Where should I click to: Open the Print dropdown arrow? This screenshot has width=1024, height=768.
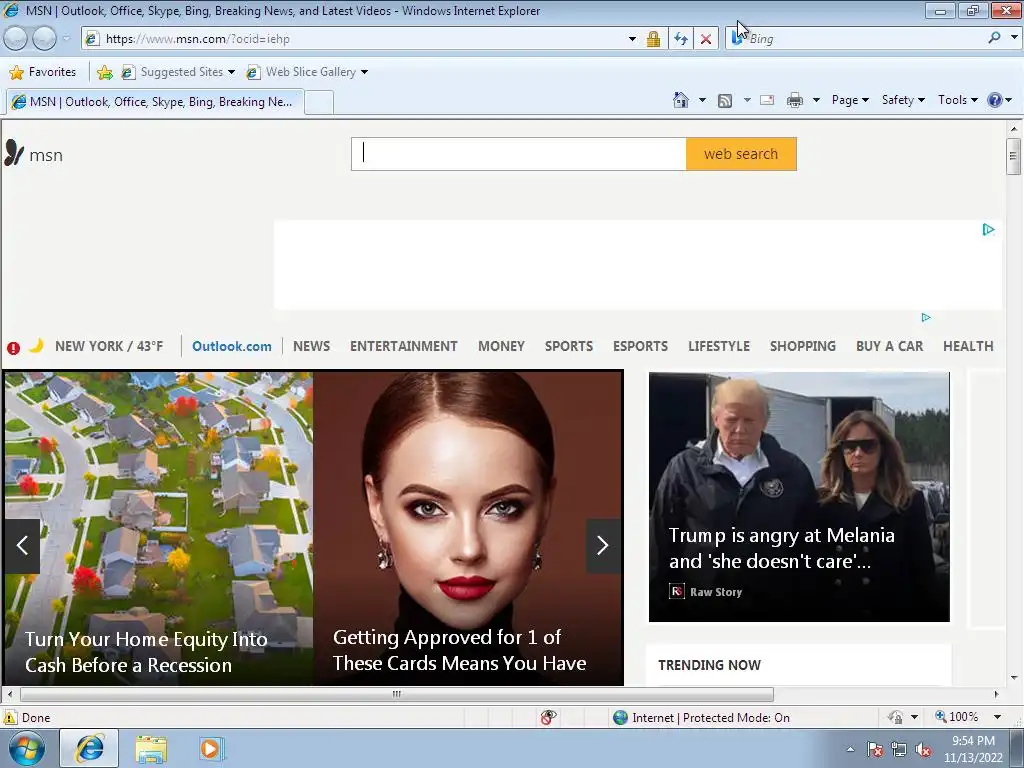(816, 100)
